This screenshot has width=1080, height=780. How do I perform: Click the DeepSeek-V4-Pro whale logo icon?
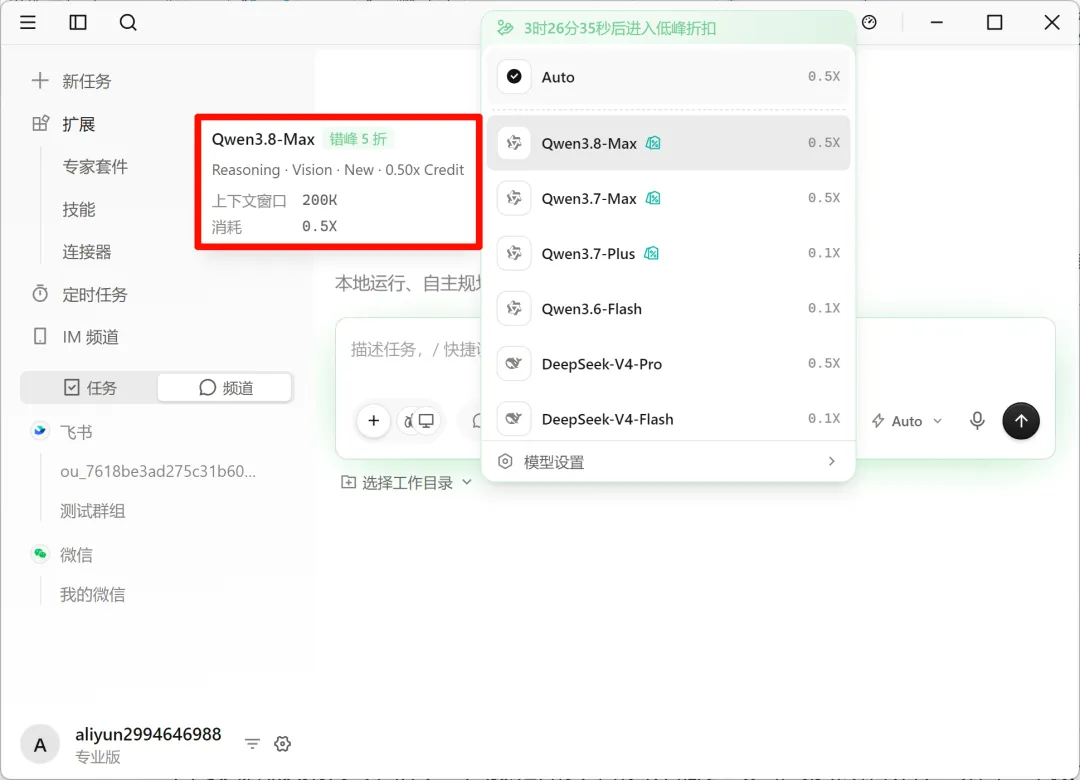(514, 364)
